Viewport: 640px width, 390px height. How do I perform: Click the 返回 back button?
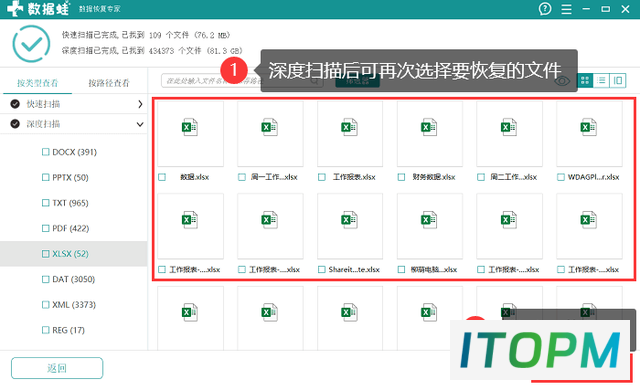click(x=57, y=368)
